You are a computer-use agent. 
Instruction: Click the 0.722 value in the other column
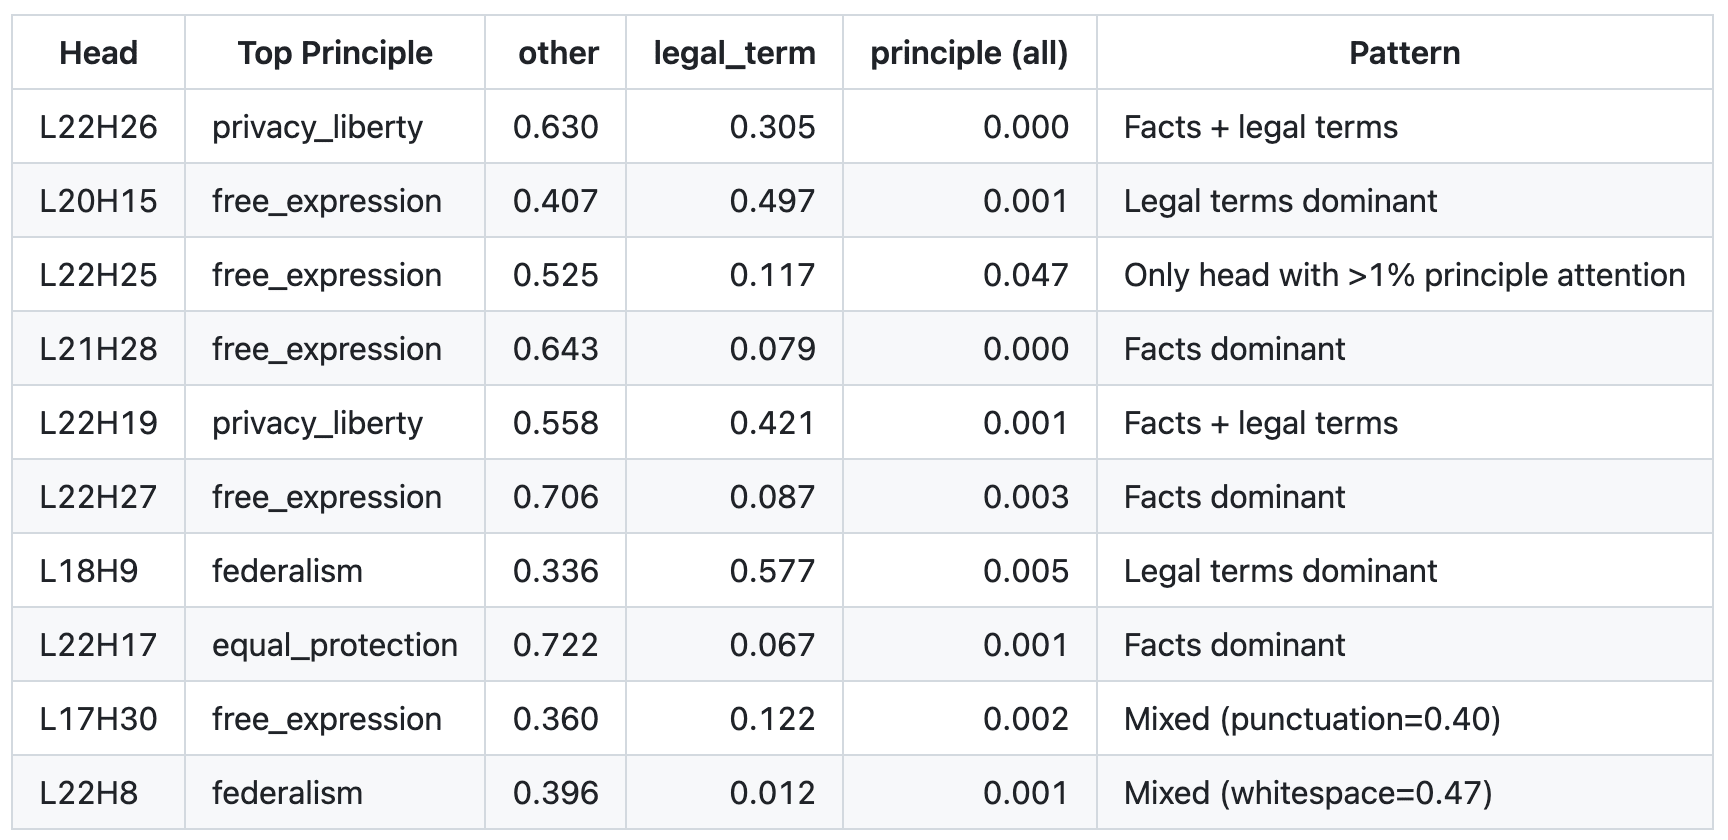click(555, 645)
